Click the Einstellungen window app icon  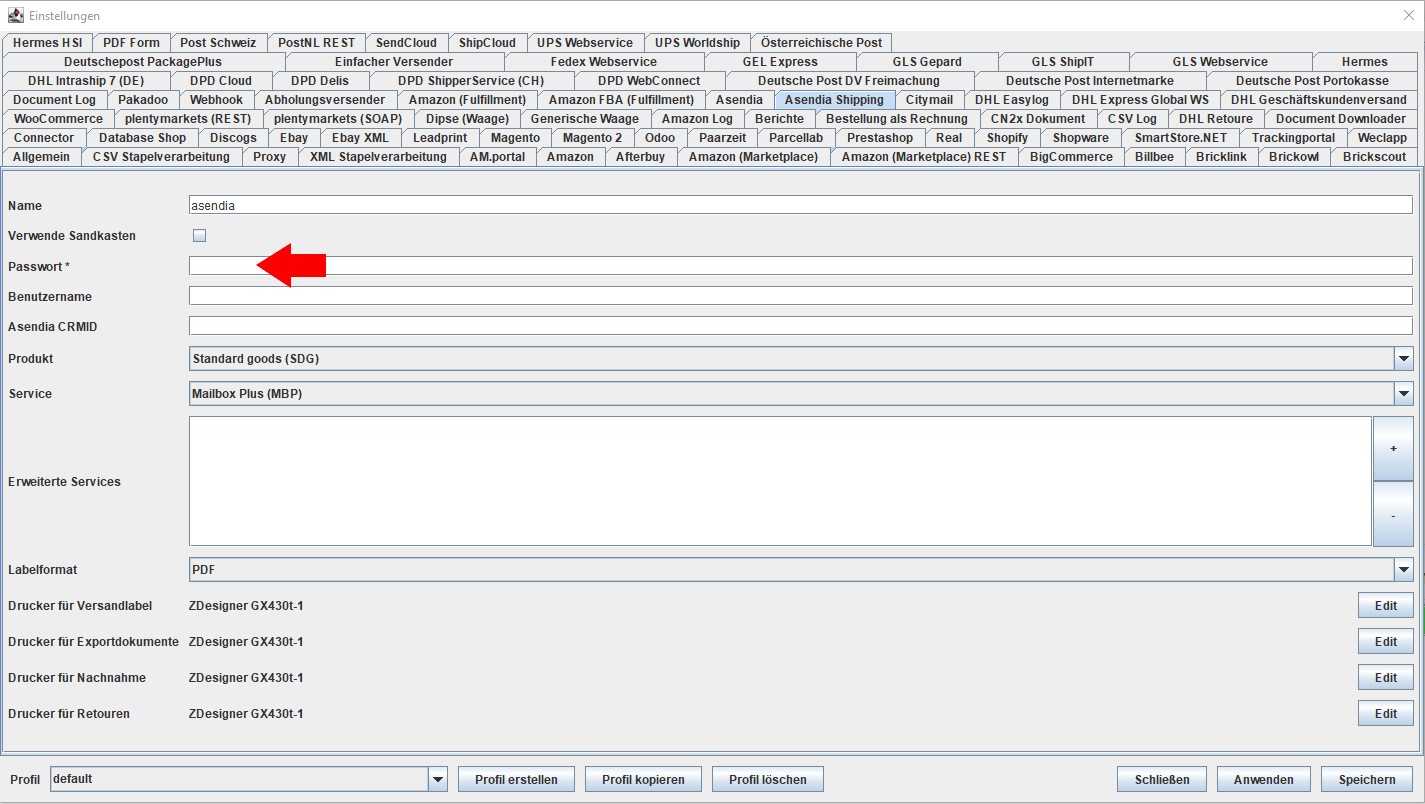coord(15,15)
